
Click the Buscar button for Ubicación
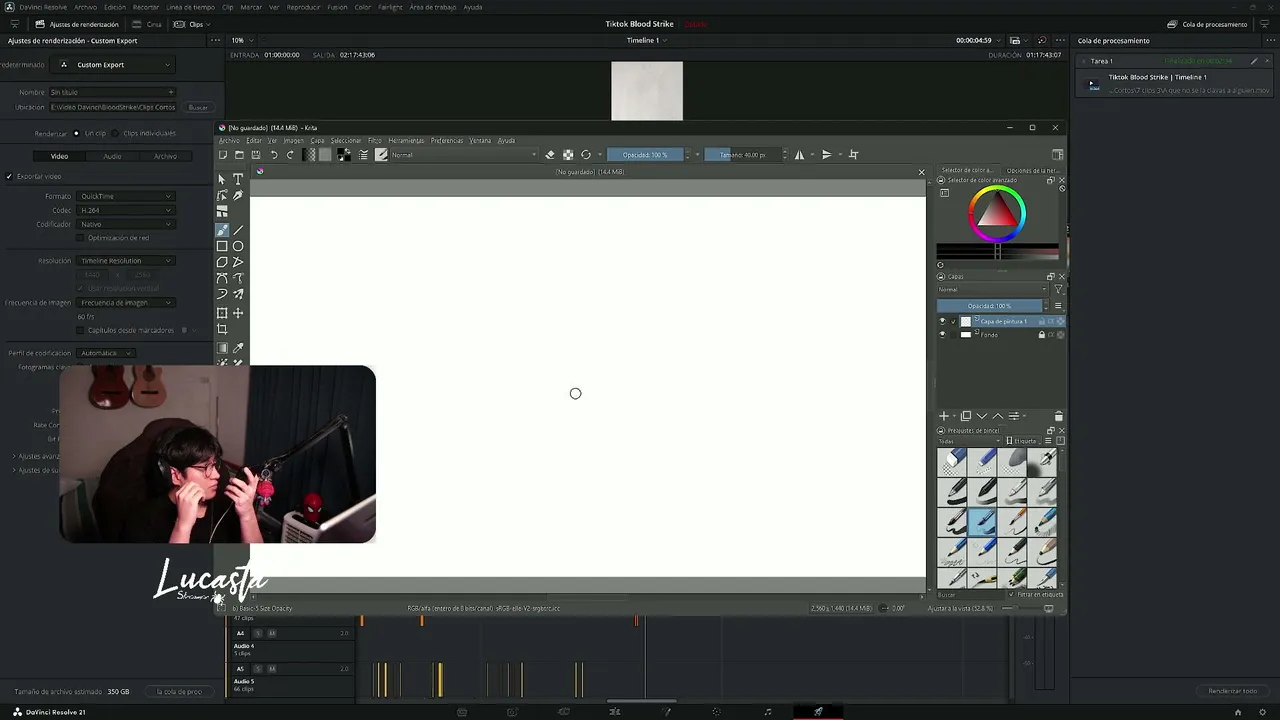coord(199,107)
